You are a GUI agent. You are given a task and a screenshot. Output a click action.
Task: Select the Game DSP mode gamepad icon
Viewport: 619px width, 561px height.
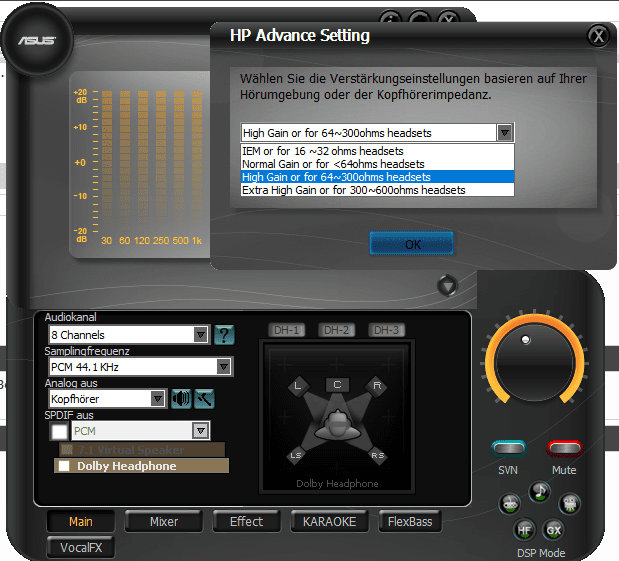pyautogui.click(x=510, y=504)
